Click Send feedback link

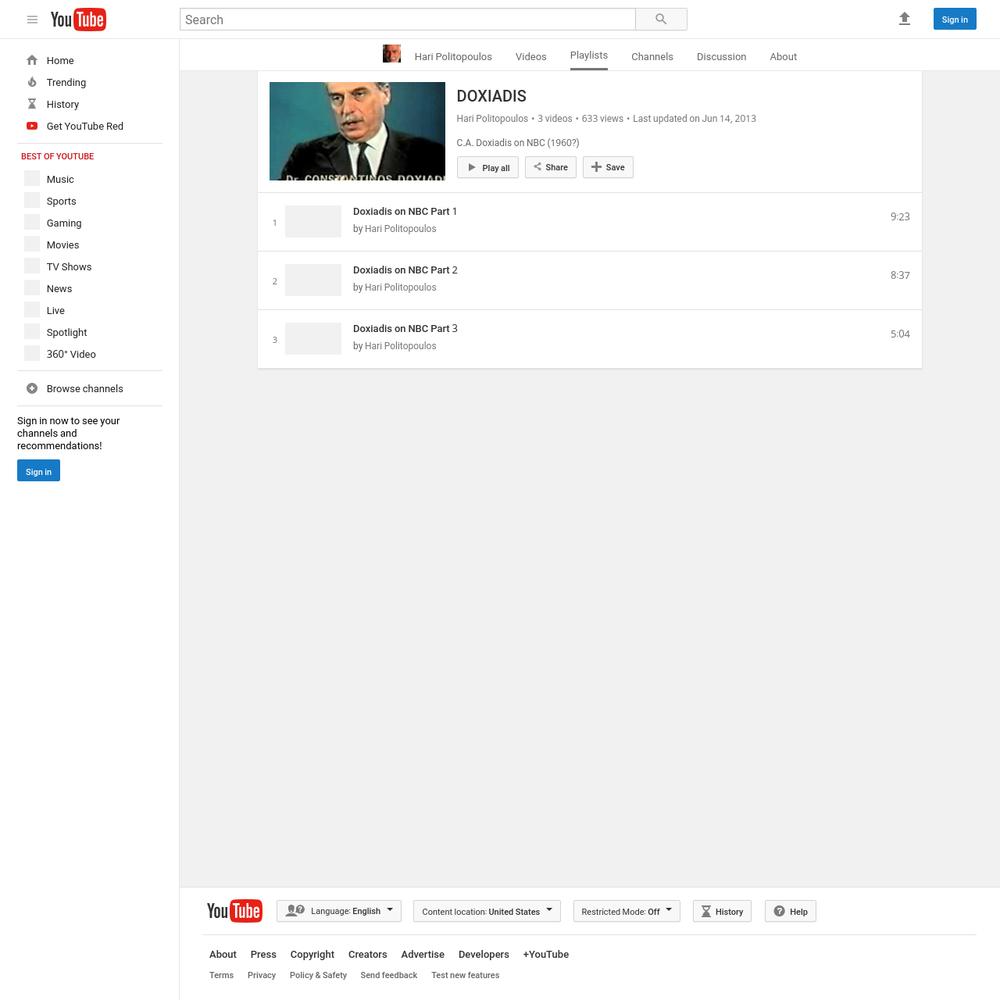click(x=388, y=975)
